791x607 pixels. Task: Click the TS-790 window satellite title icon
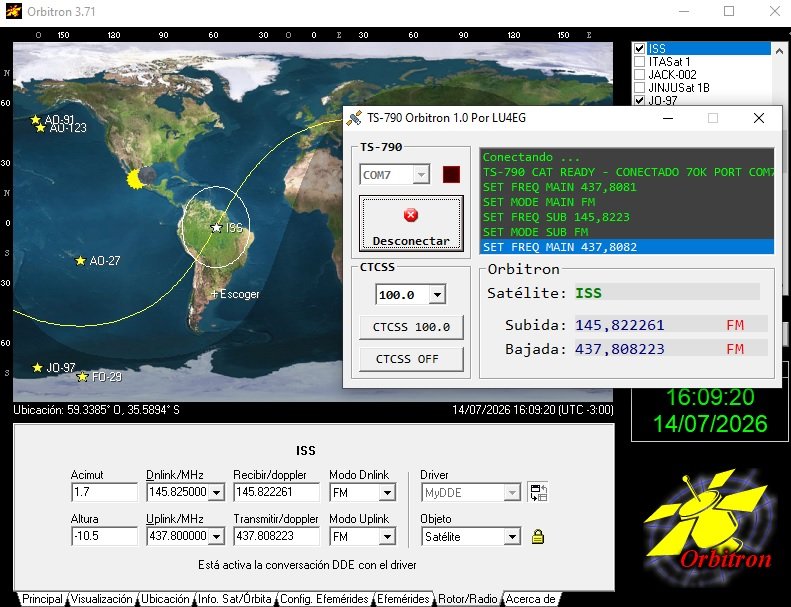point(354,119)
